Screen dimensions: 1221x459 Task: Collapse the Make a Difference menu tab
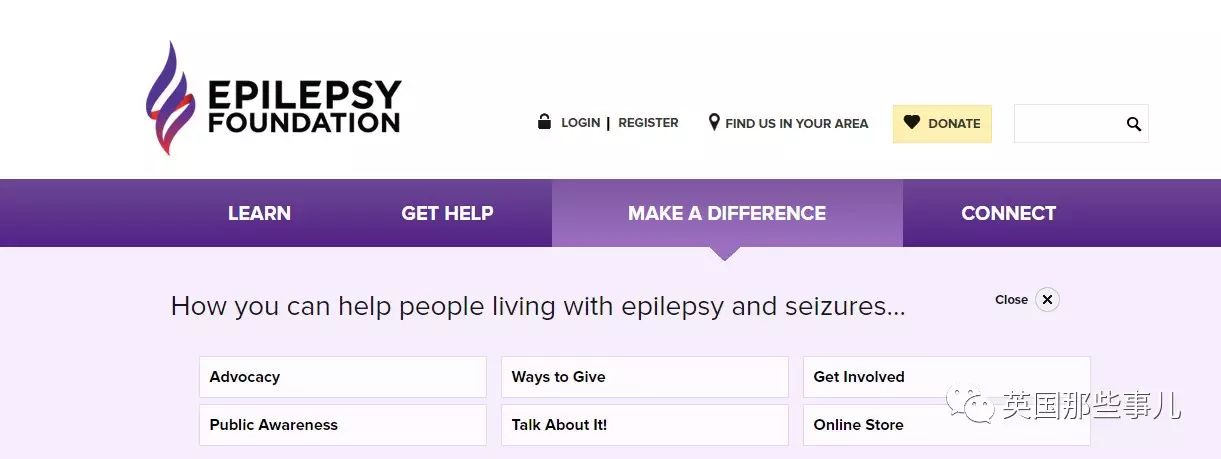click(x=727, y=213)
